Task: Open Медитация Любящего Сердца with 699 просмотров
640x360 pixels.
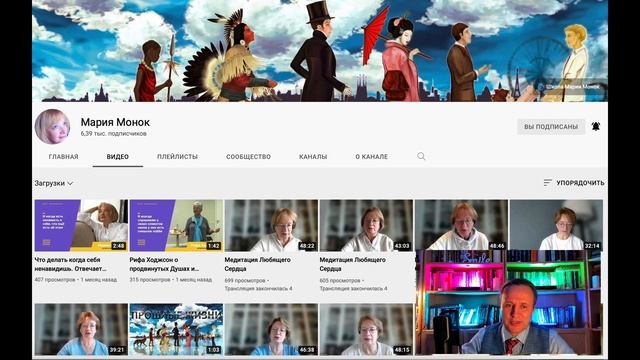Action: (x=258, y=264)
